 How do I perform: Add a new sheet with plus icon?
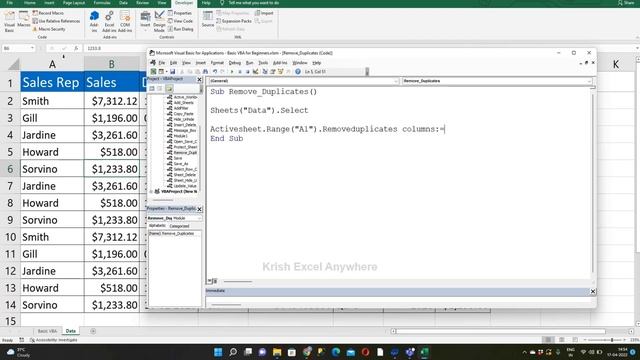(x=93, y=331)
